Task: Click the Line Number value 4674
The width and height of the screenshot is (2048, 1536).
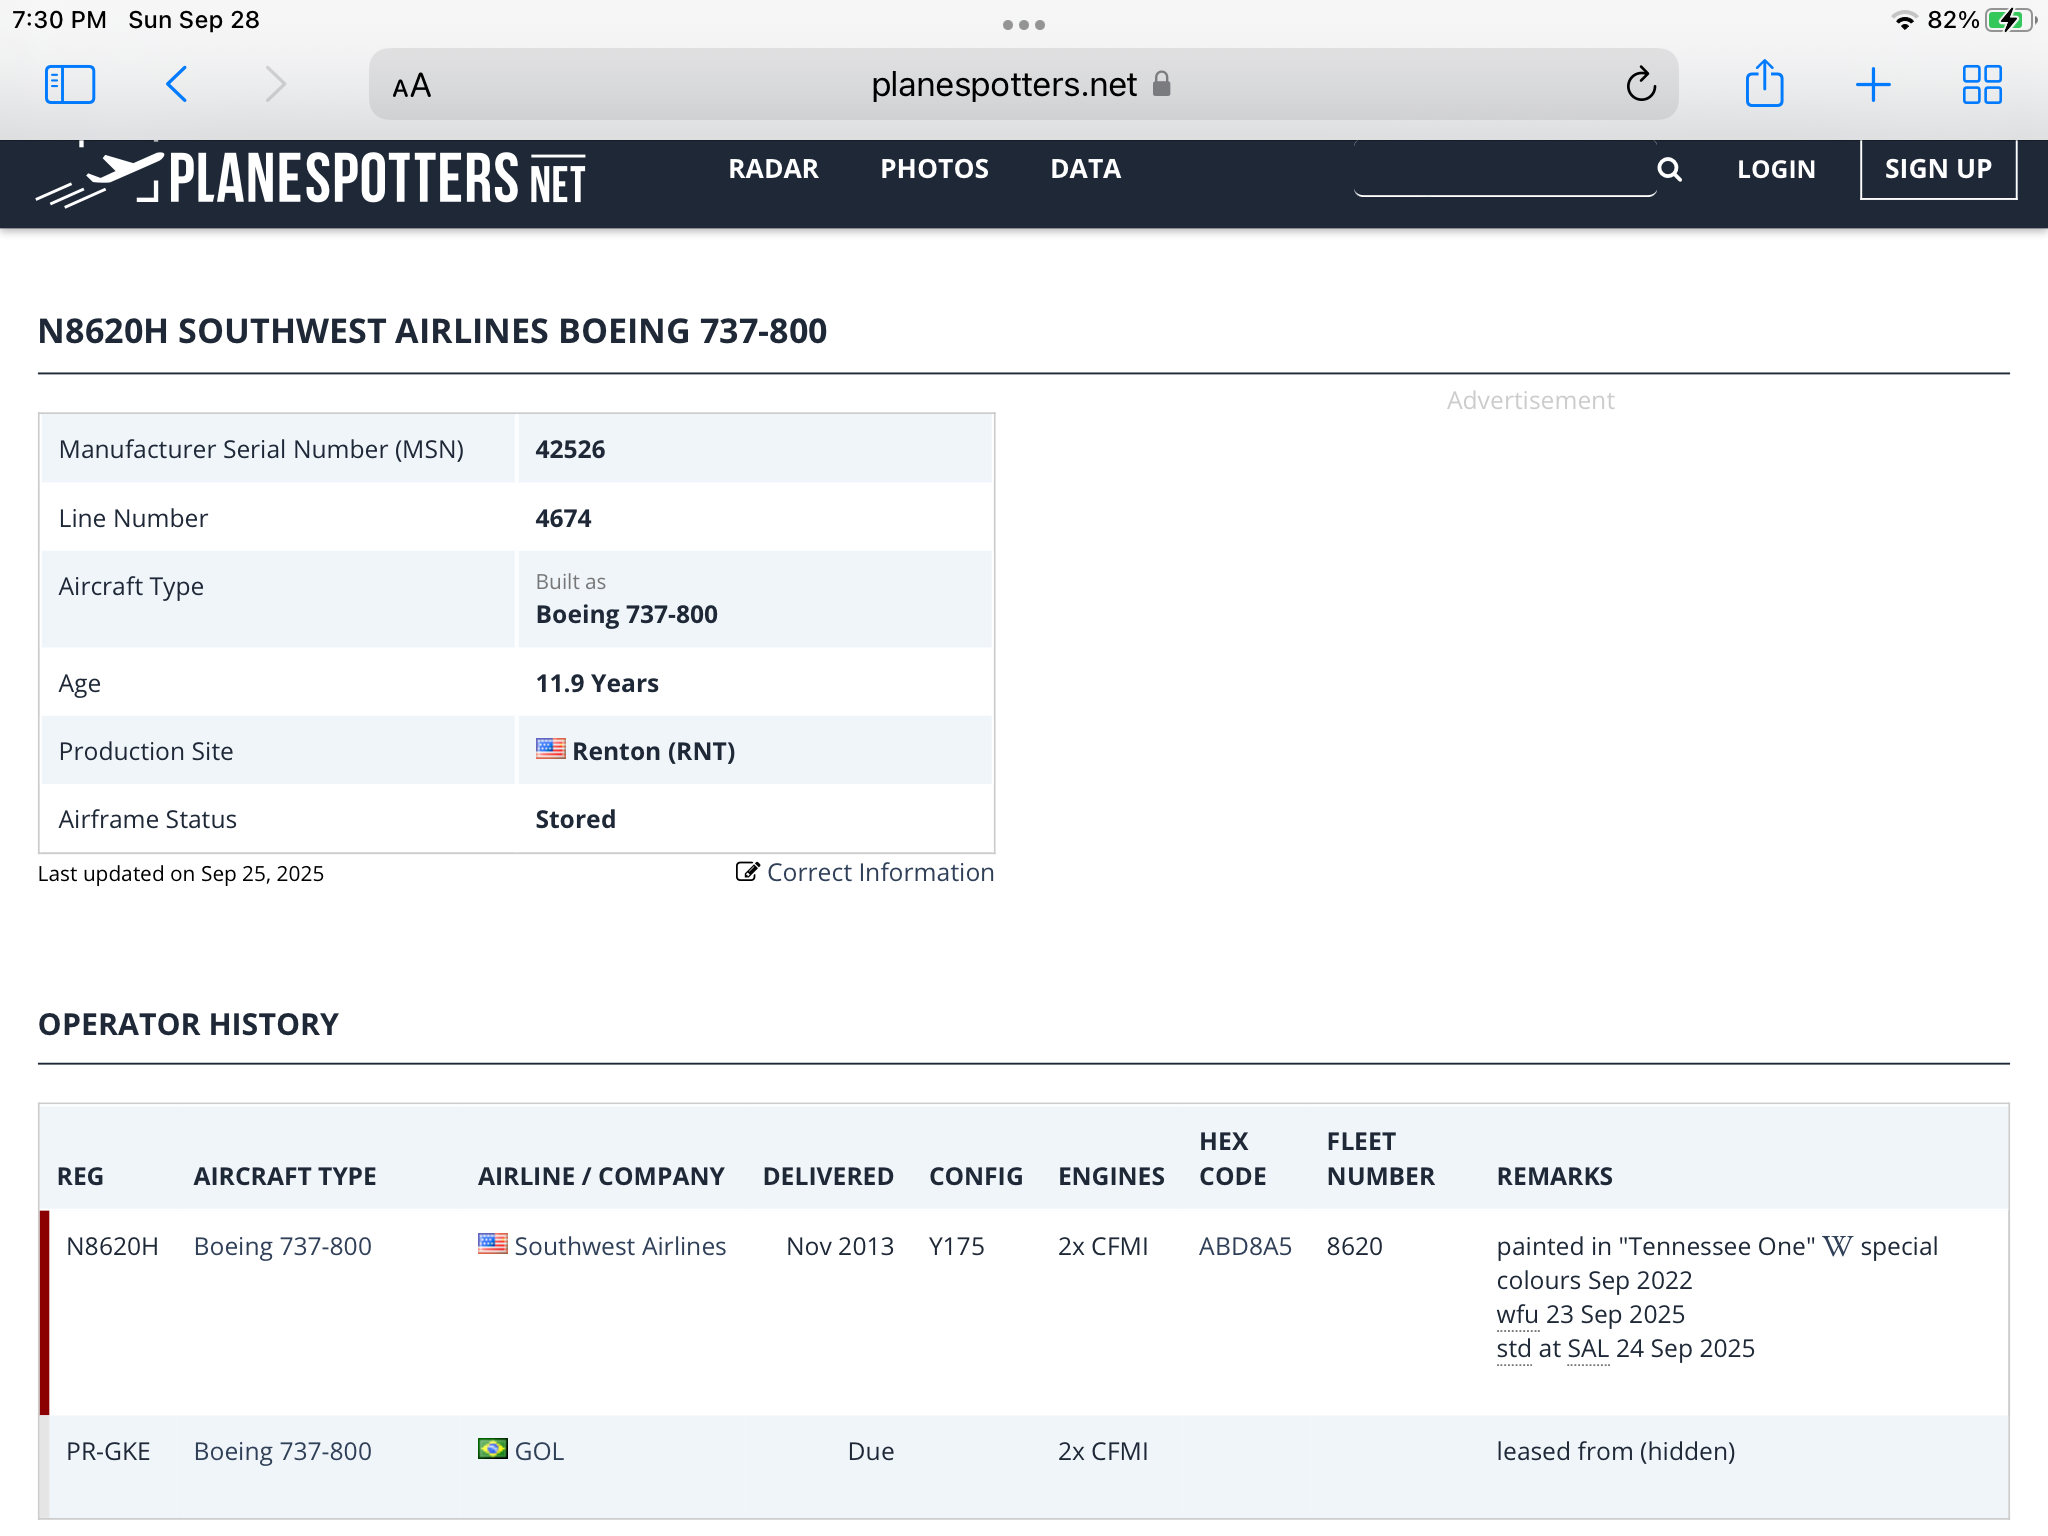Action: pyautogui.click(x=563, y=518)
